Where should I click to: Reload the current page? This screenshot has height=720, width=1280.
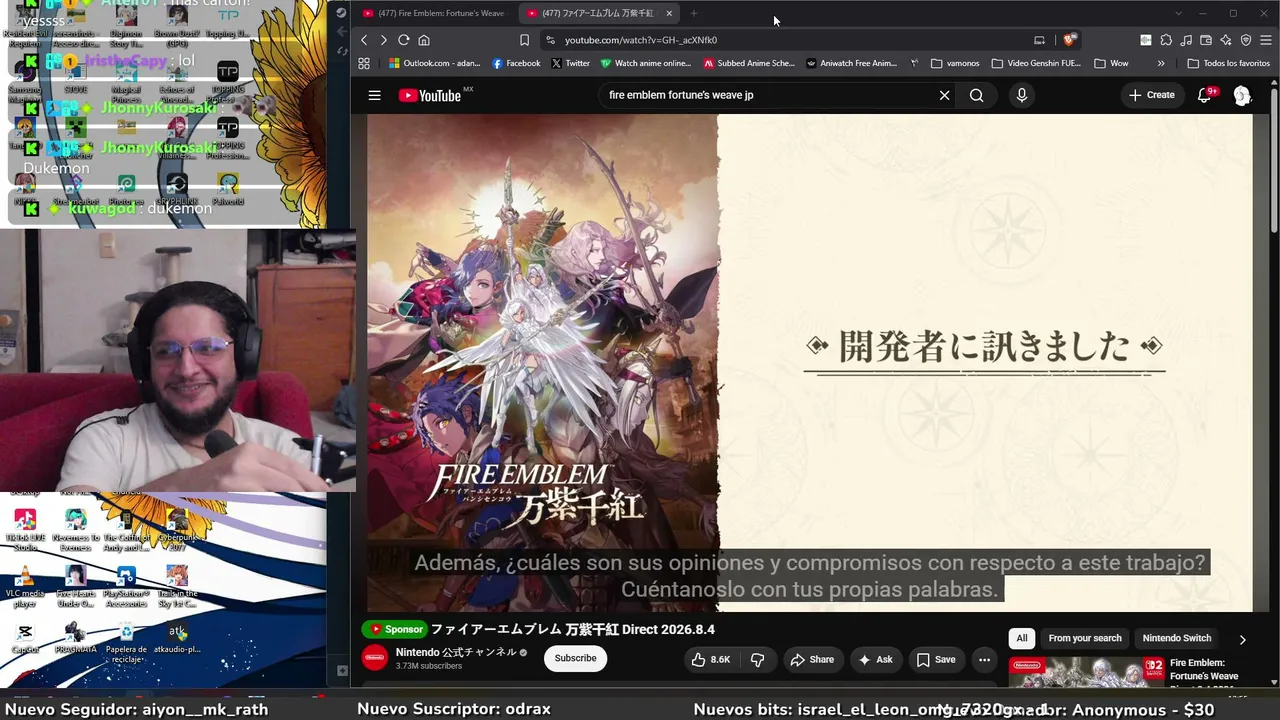(x=403, y=40)
